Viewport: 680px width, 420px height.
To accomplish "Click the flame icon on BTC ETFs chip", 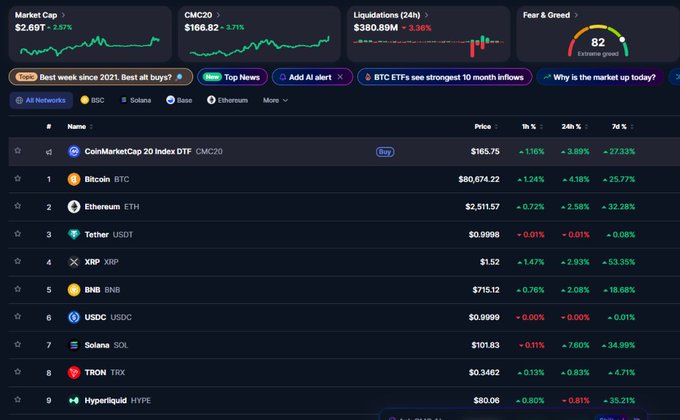I will click(368, 77).
